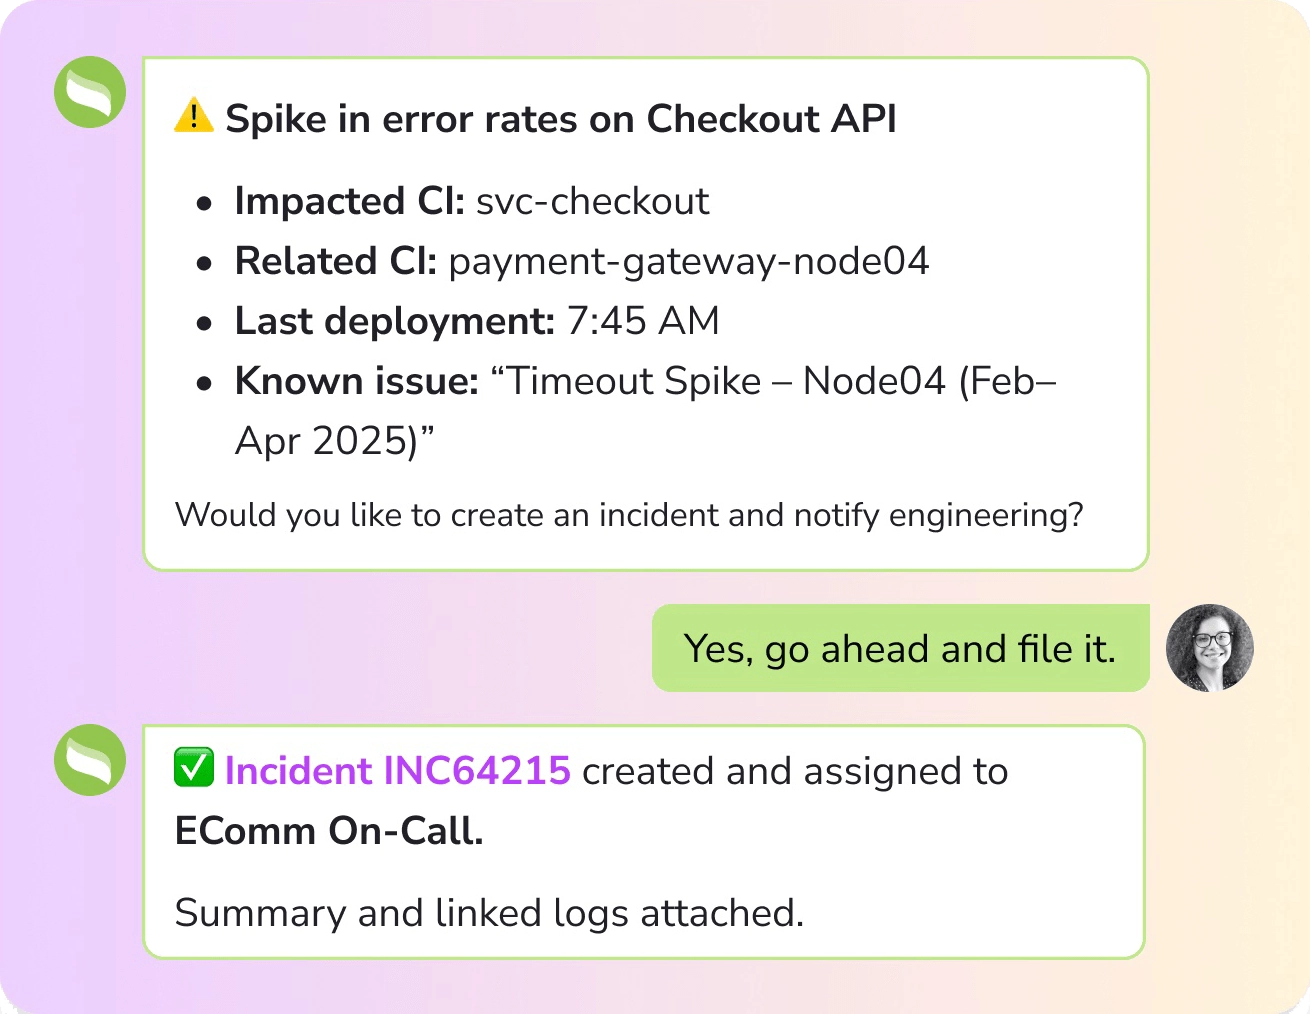Click the "Spike in error rates" alert title

[560, 119]
